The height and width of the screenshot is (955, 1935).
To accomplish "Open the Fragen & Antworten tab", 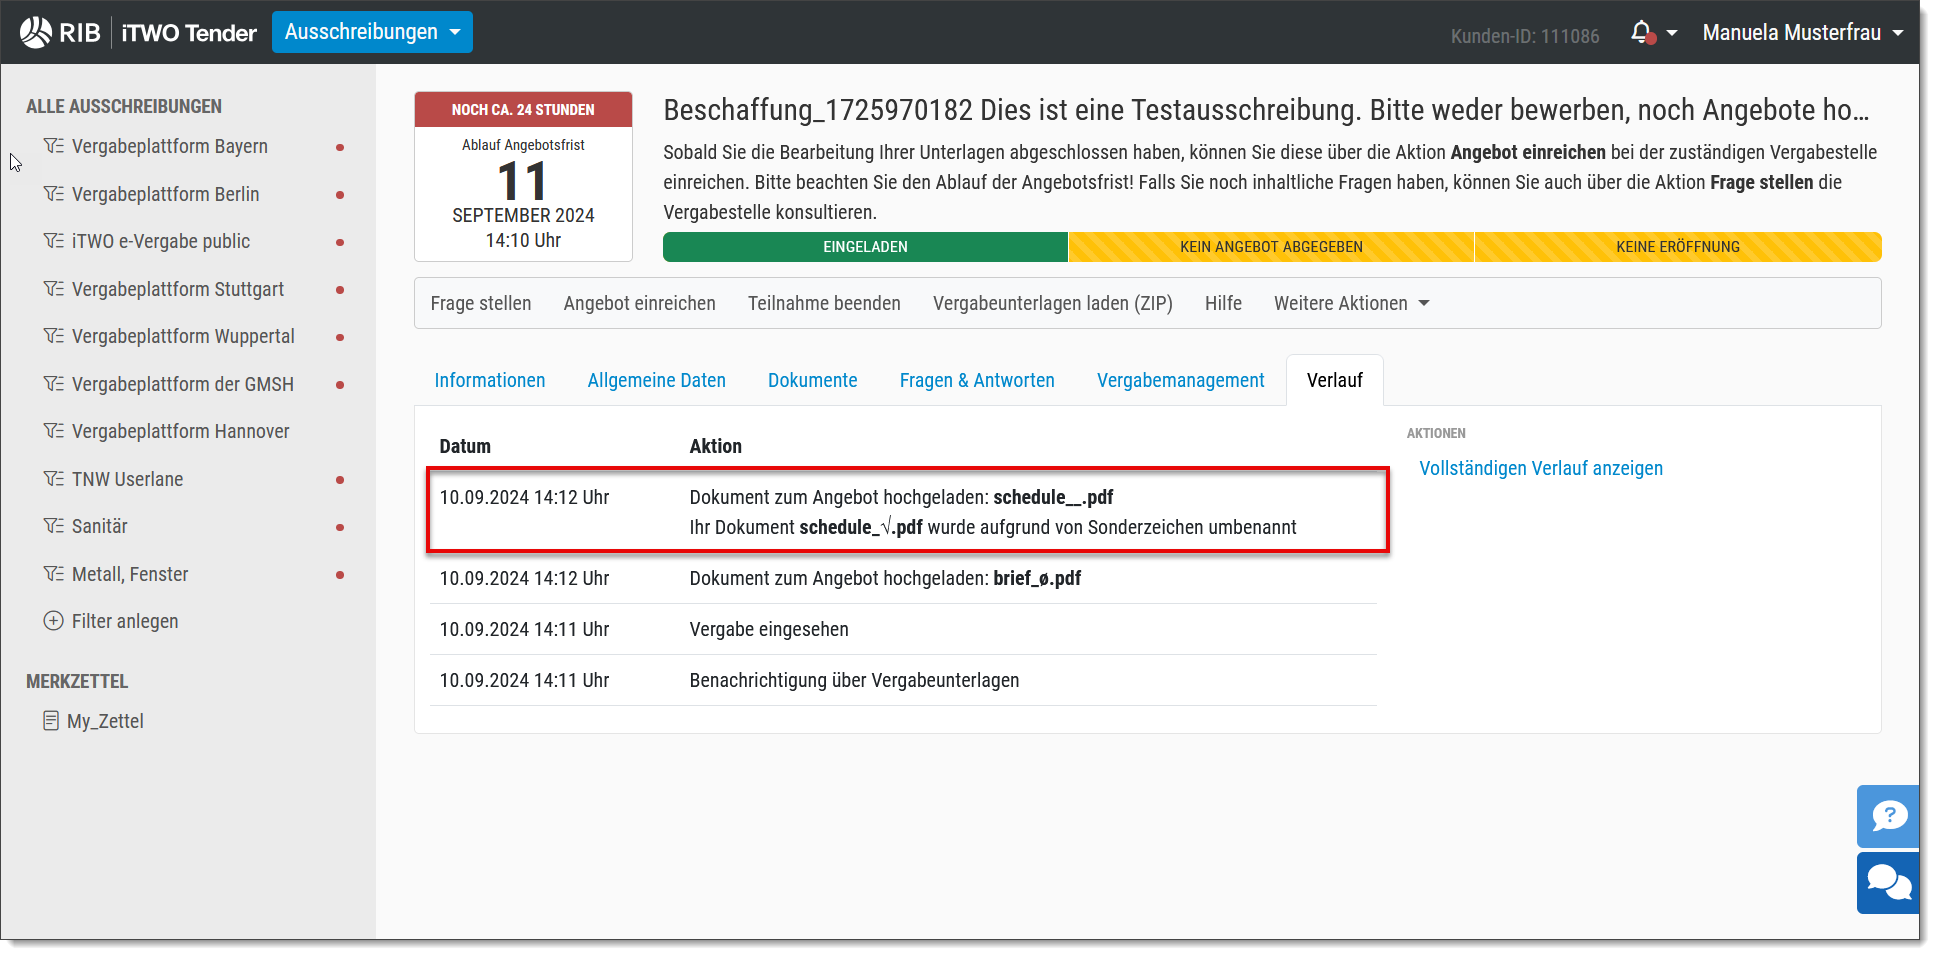I will coord(977,380).
